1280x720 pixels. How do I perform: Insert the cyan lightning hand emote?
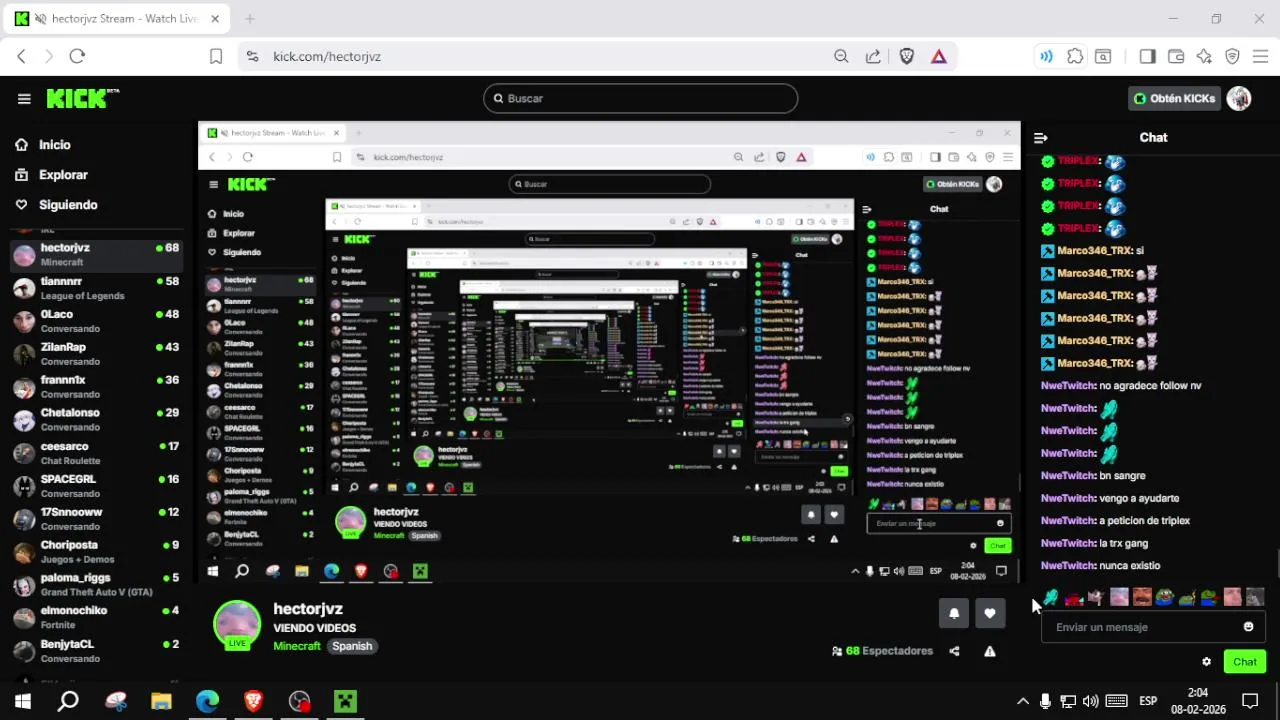[x=1050, y=598]
